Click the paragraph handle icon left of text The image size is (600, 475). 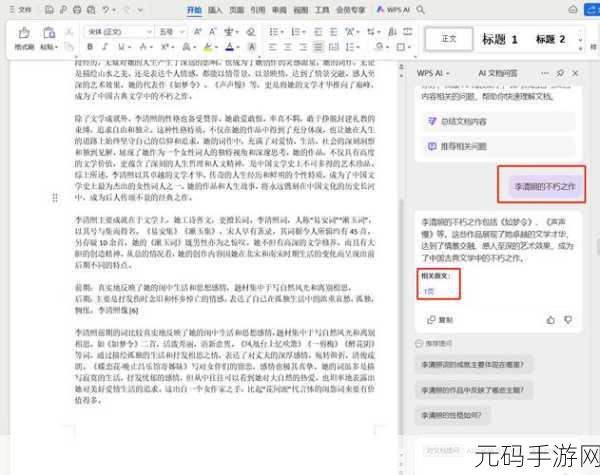[55, 198]
